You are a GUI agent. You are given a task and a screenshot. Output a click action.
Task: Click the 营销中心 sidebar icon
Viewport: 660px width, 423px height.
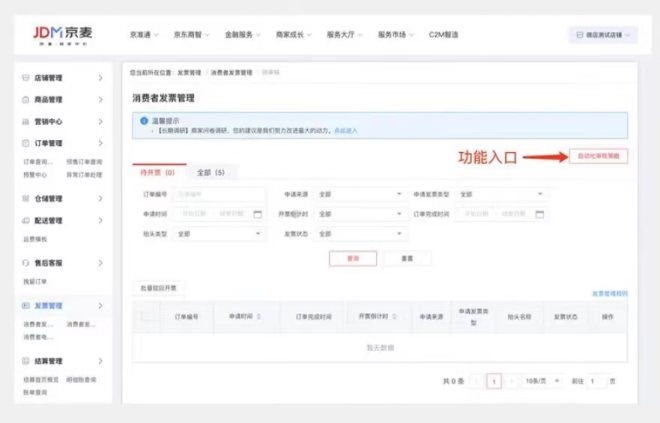(25, 122)
